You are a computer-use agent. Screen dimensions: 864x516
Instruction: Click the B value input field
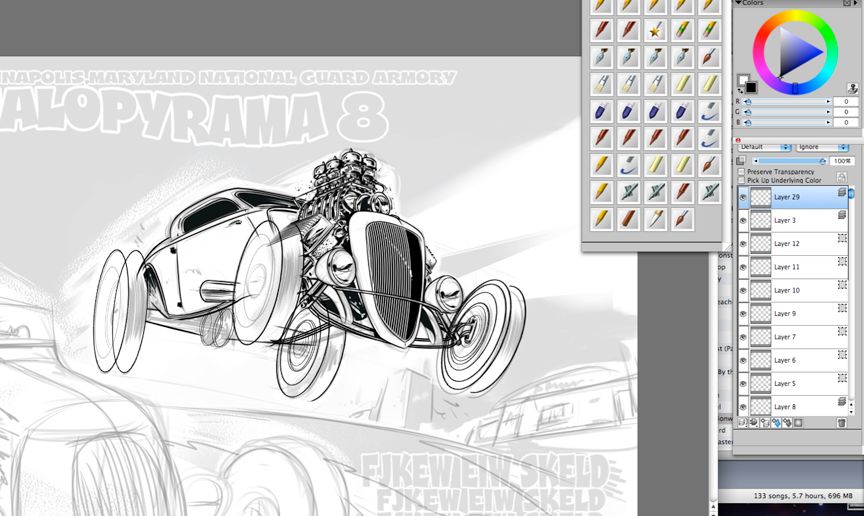[845, 122]
